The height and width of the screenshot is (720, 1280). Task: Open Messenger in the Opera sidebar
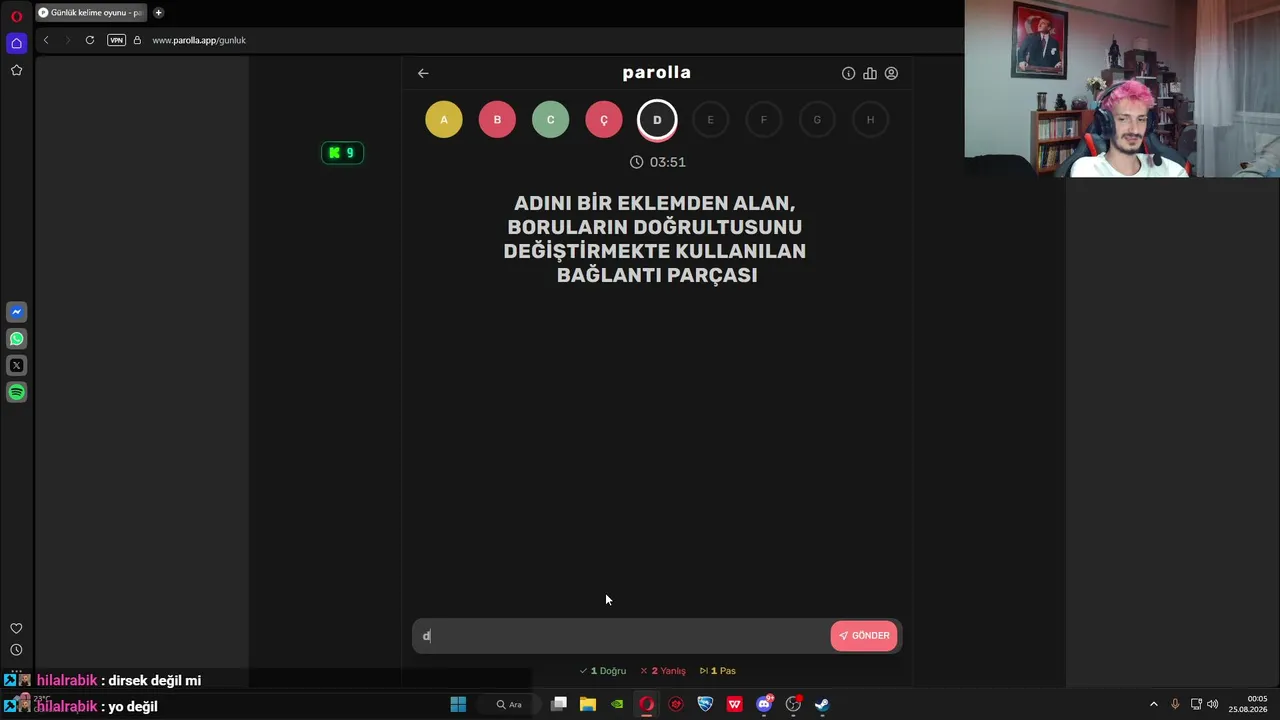(16, 312)
